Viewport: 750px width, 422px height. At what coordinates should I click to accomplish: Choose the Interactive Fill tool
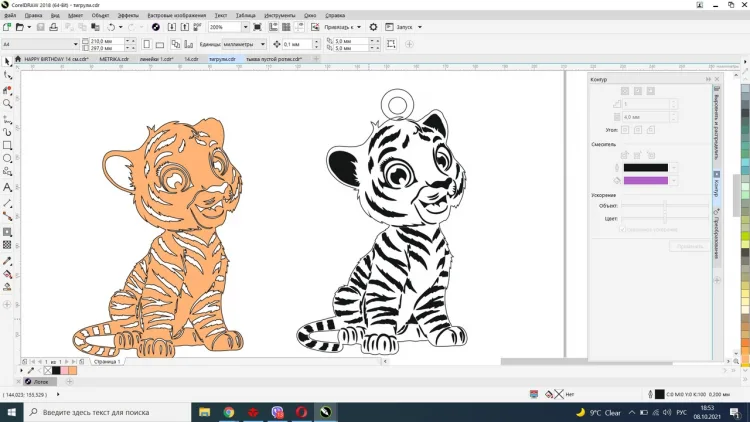pyautogui.click(x=7, y=274)
